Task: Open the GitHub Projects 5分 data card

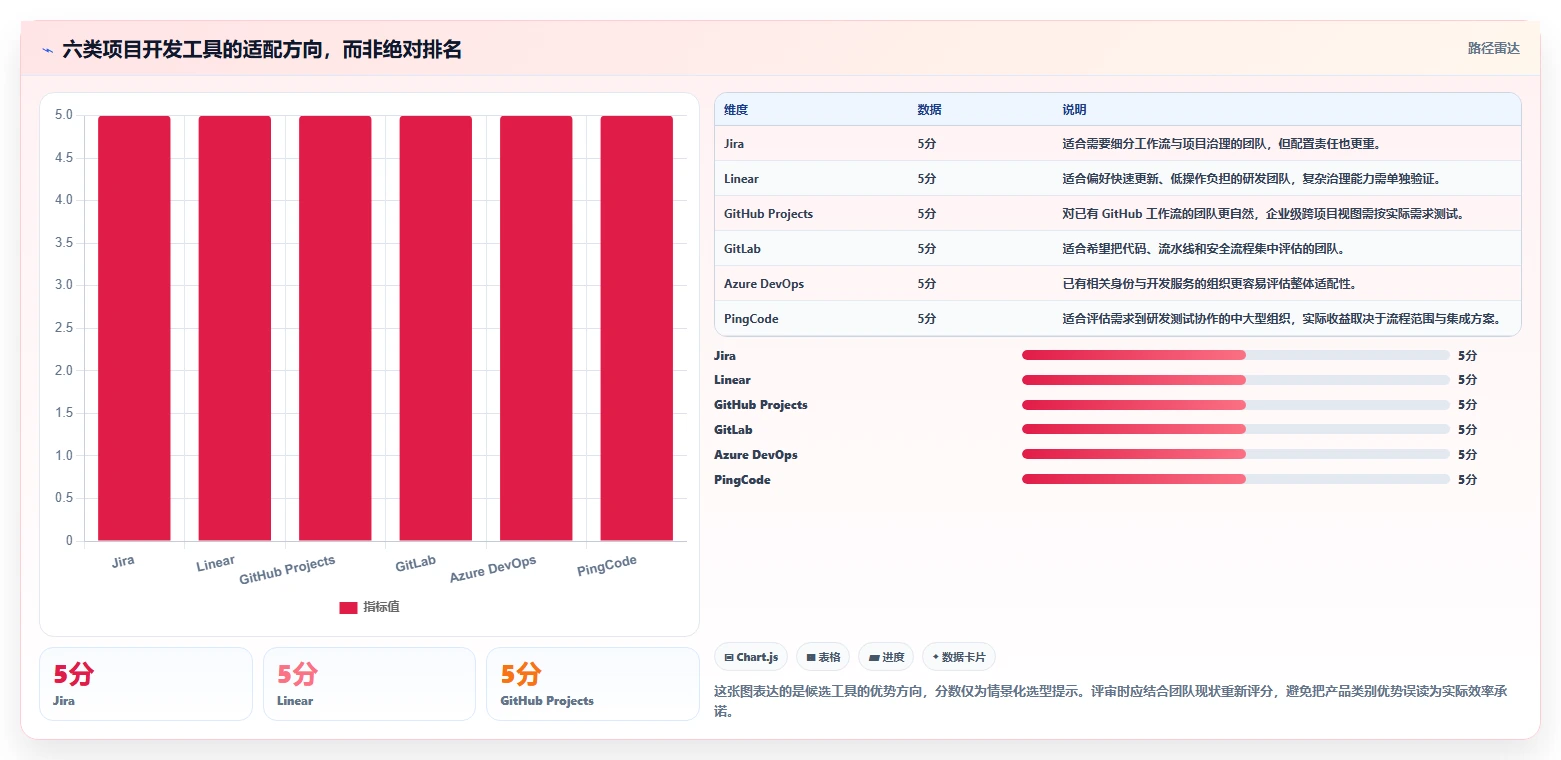Action: 593,684
